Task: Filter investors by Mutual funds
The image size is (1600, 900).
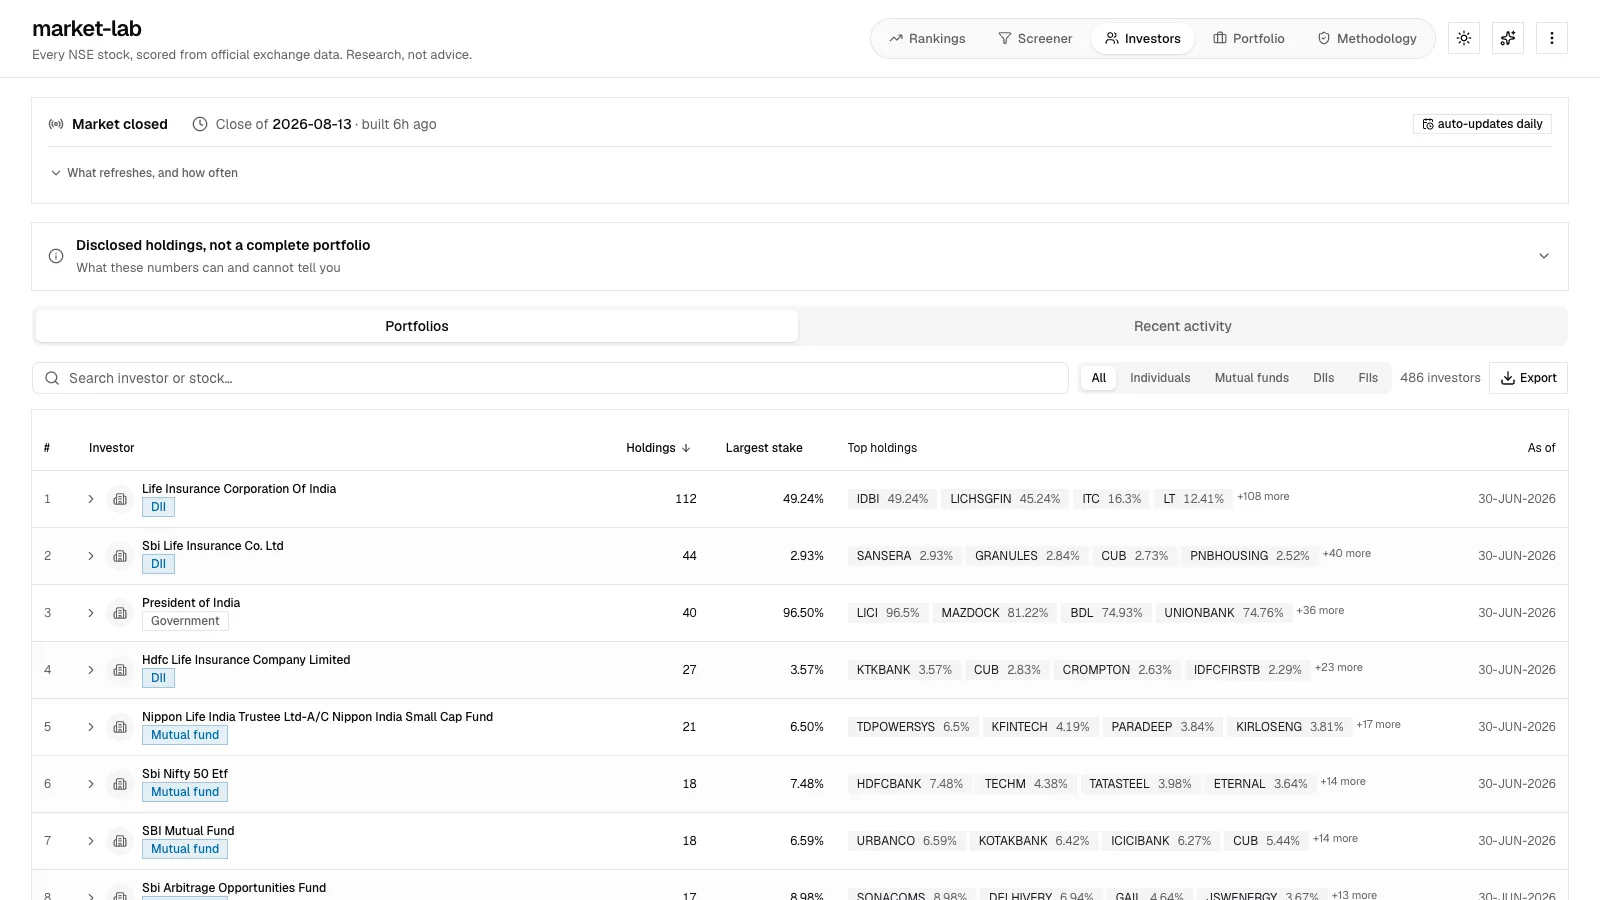Action: tap(1252, 378)
